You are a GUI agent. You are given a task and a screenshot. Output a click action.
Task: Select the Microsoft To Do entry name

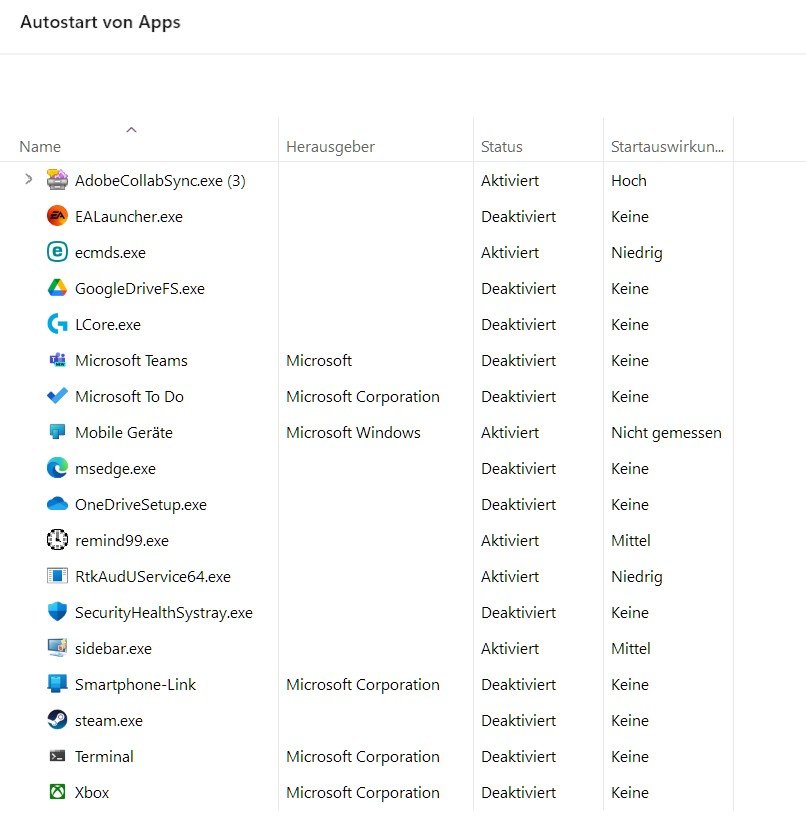129,397
